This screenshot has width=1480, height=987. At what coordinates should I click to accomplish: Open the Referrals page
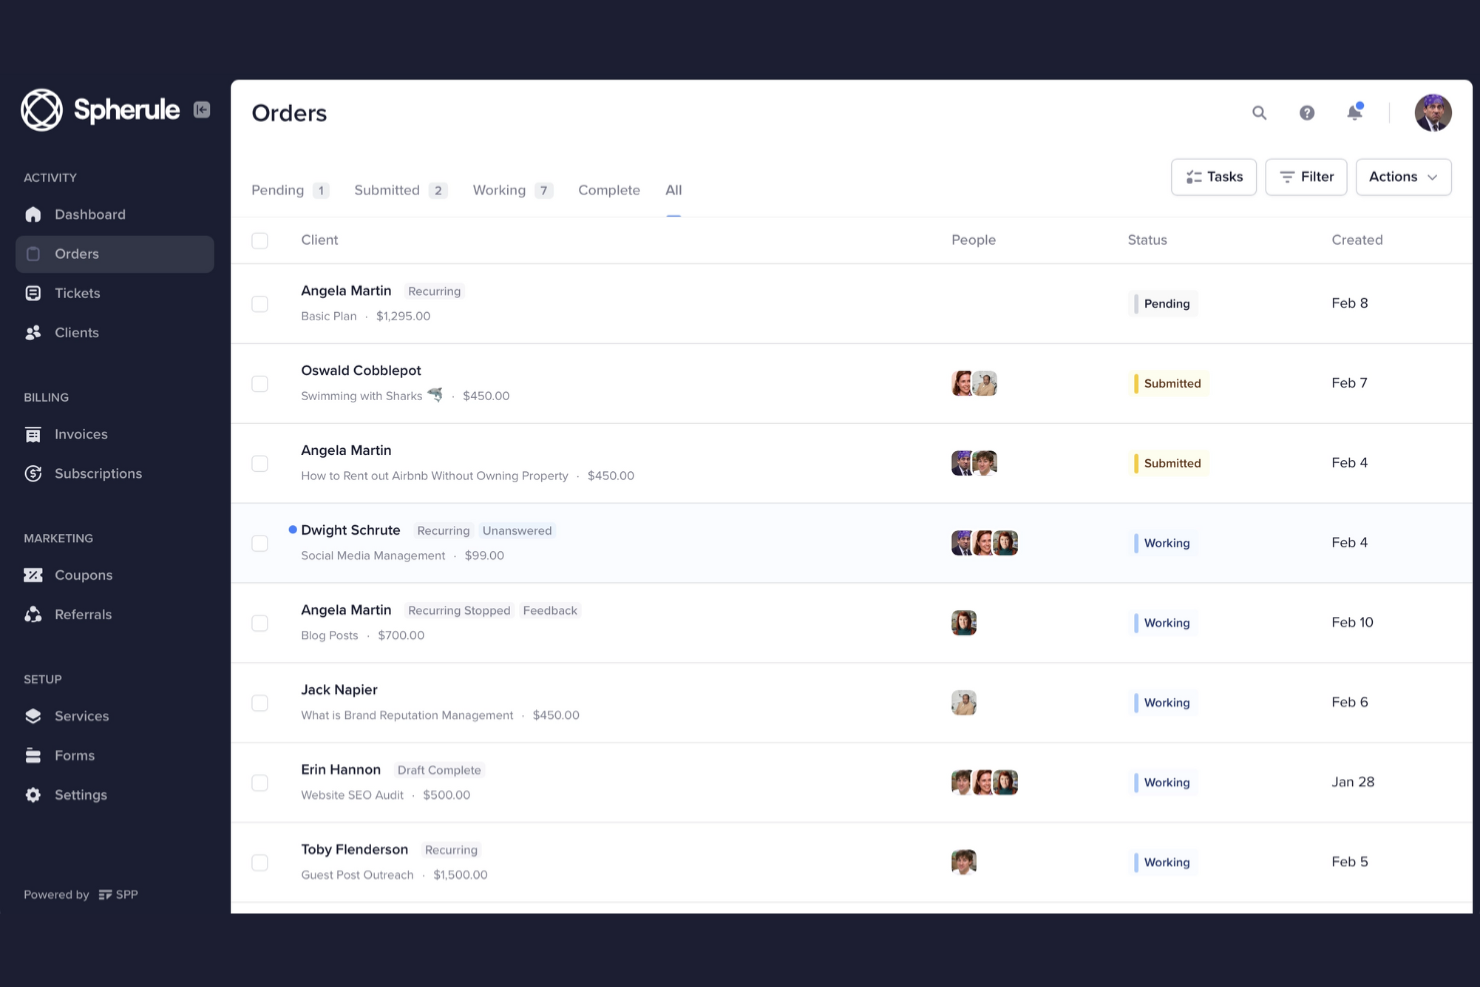83,614
